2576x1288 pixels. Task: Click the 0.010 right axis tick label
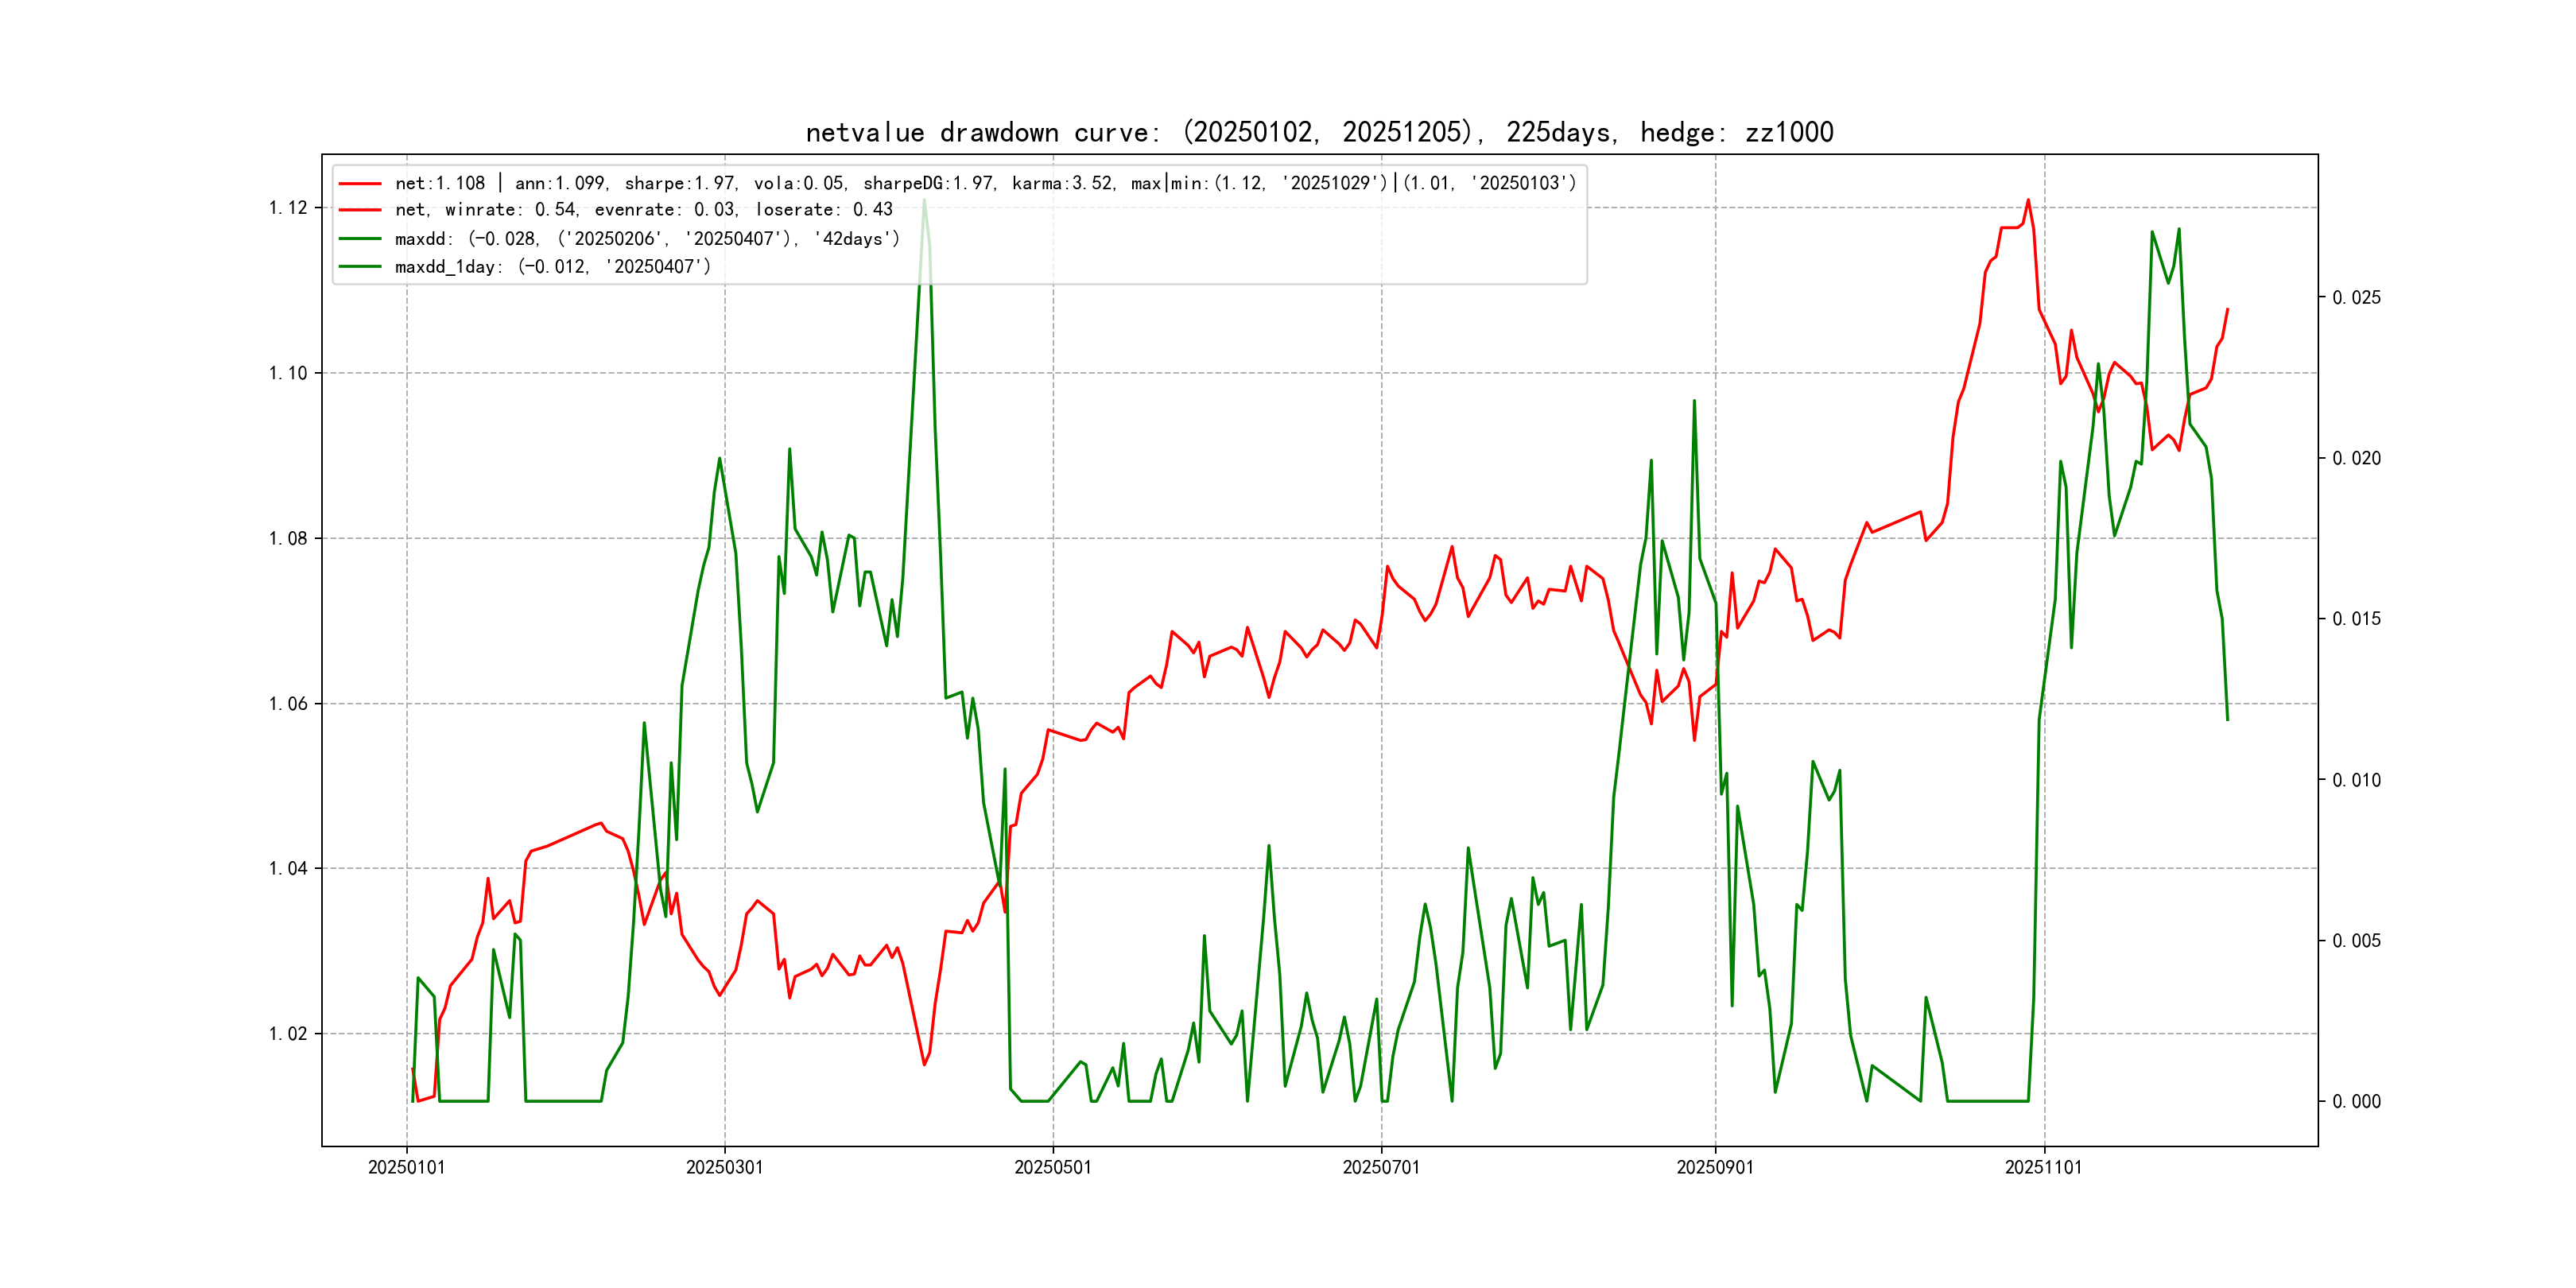[x=2356, y=780]
